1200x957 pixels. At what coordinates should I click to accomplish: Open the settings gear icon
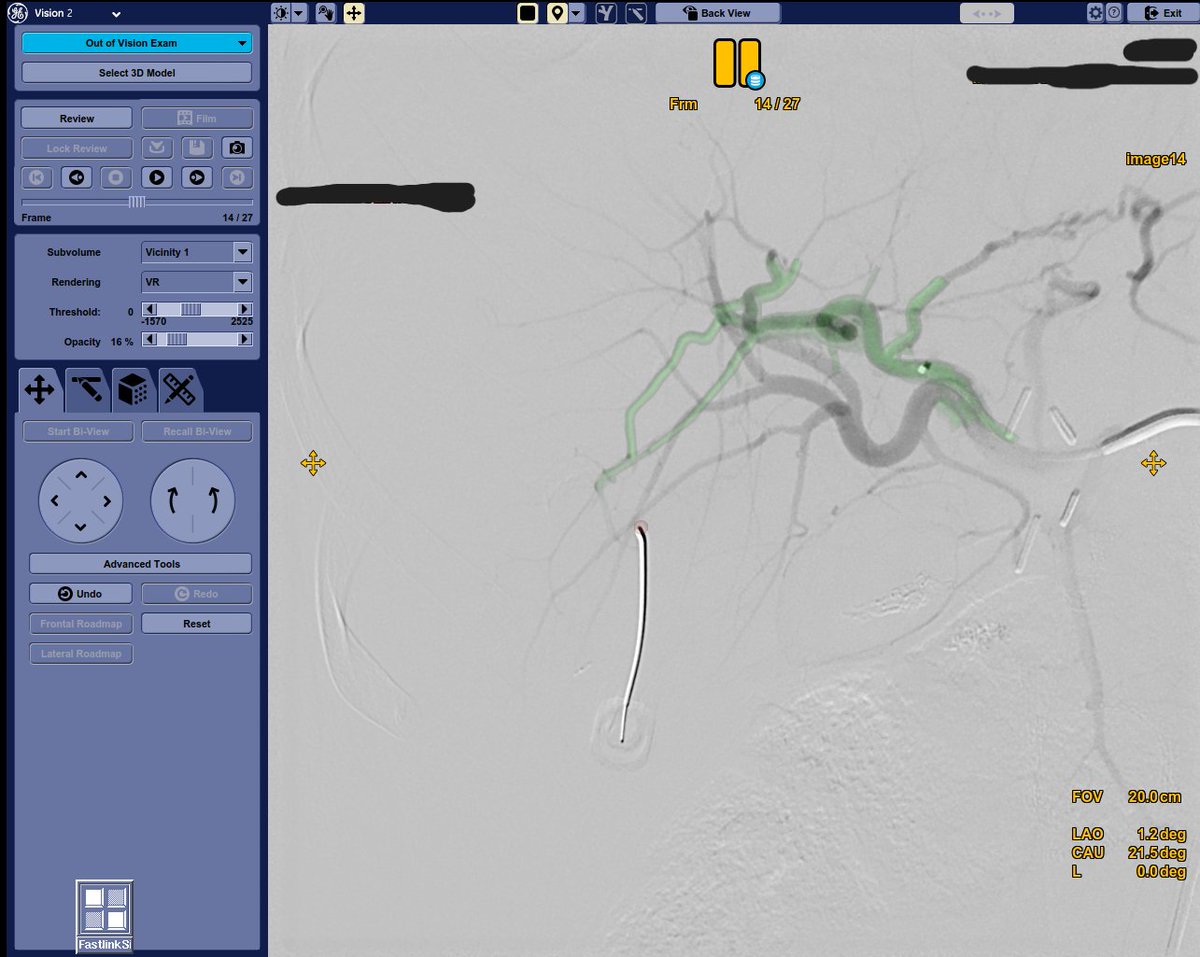tap(1096, 13)
